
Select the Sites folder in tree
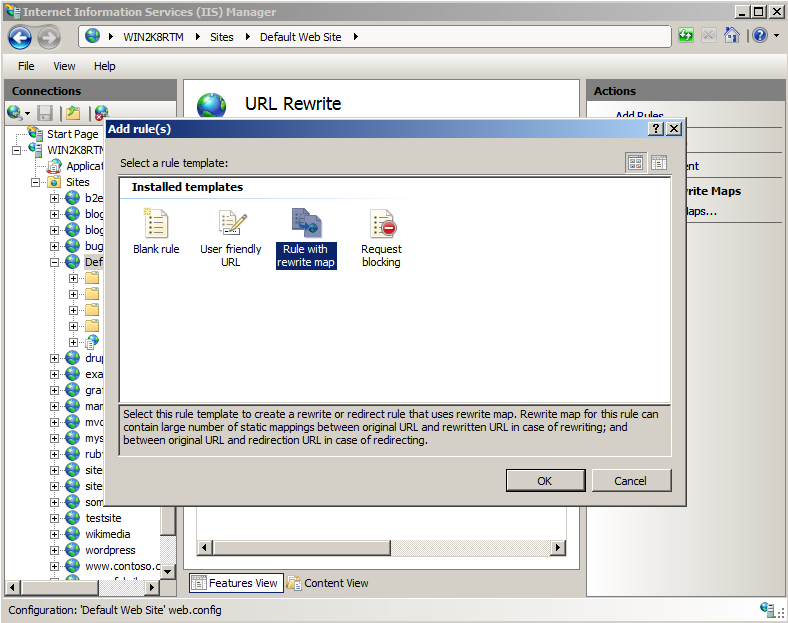tap(77, 182)
